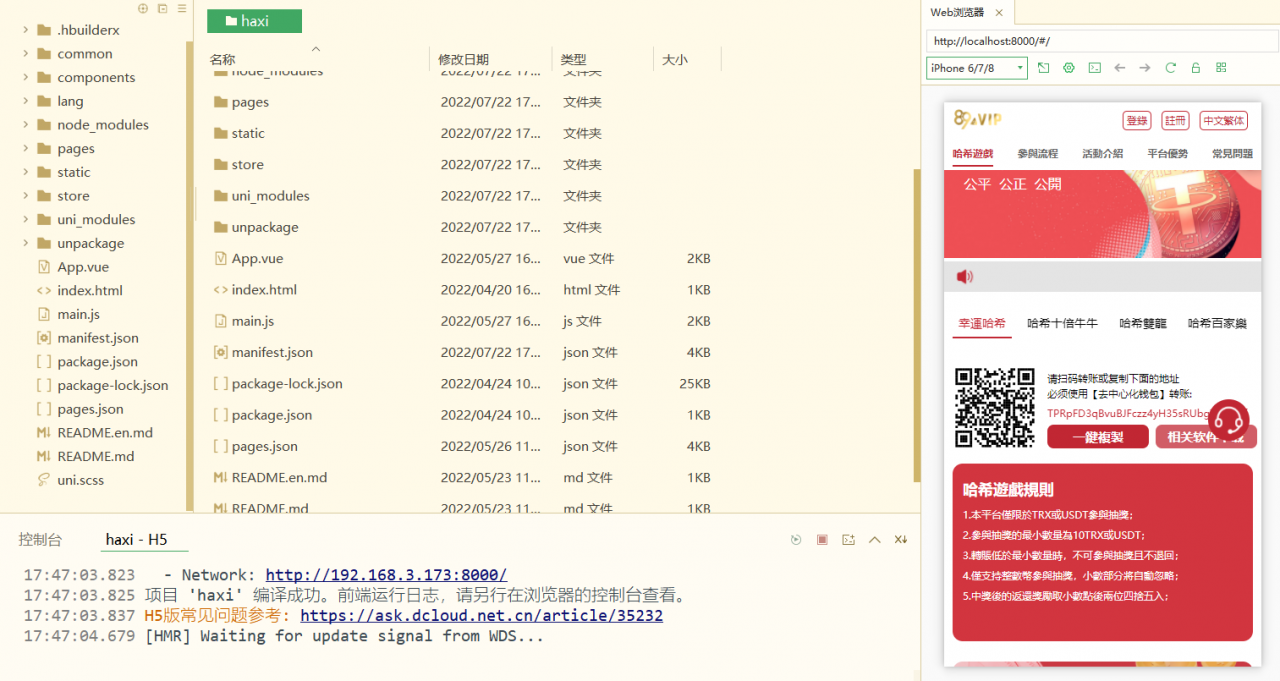Click the red stop-run icon in console
This screenshot has width=1280, height=681.
(822, 540)
